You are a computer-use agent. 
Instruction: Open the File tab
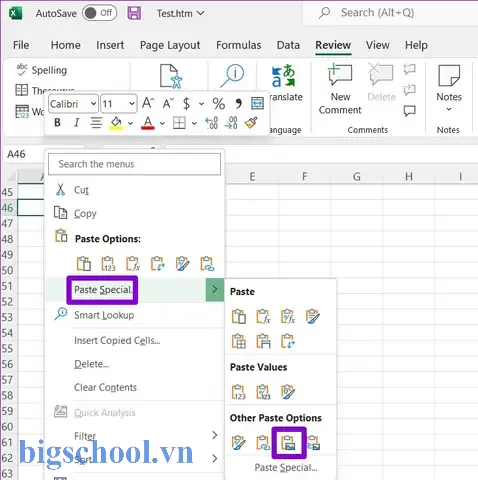21,45
